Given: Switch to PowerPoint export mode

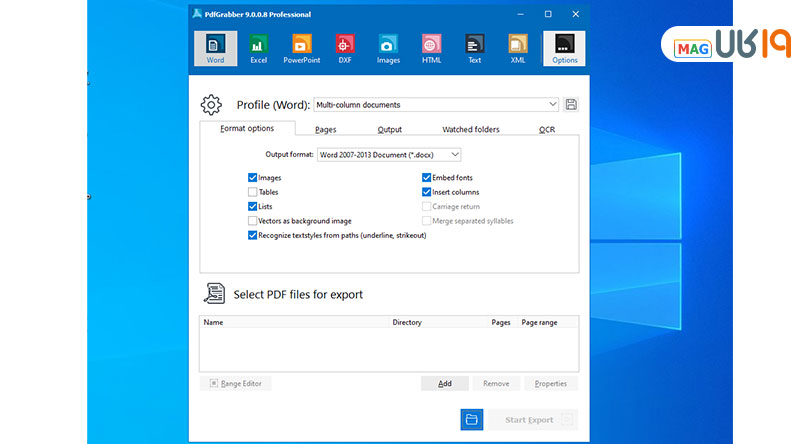Looking at the screenshot, I should coord(301,48).
